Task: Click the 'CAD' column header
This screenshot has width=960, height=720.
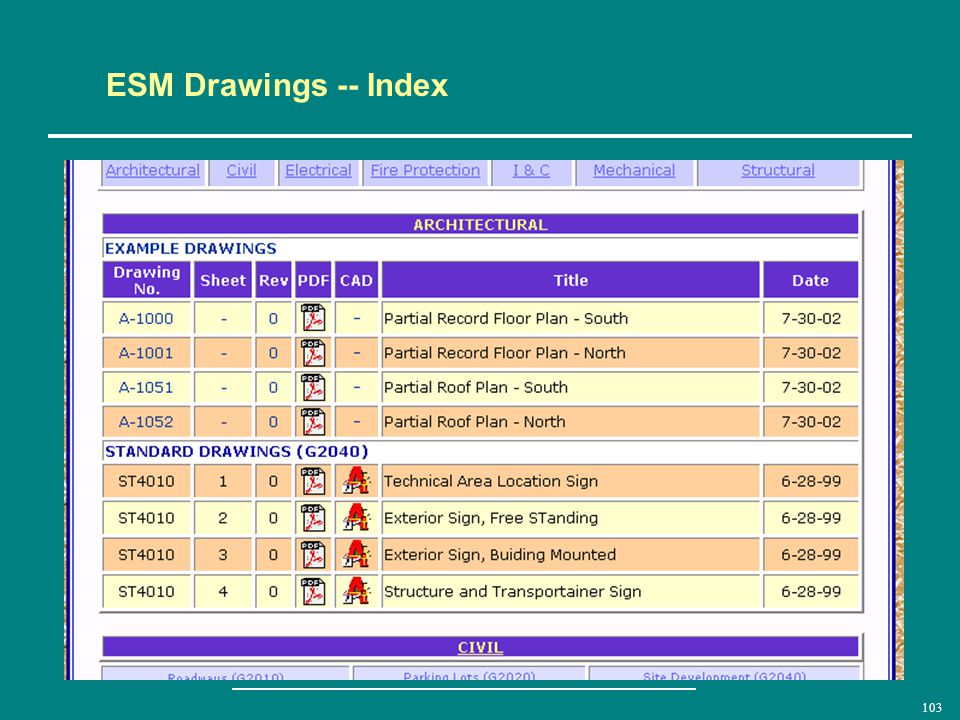Action: pyautogui.click(x=356, y=280)
